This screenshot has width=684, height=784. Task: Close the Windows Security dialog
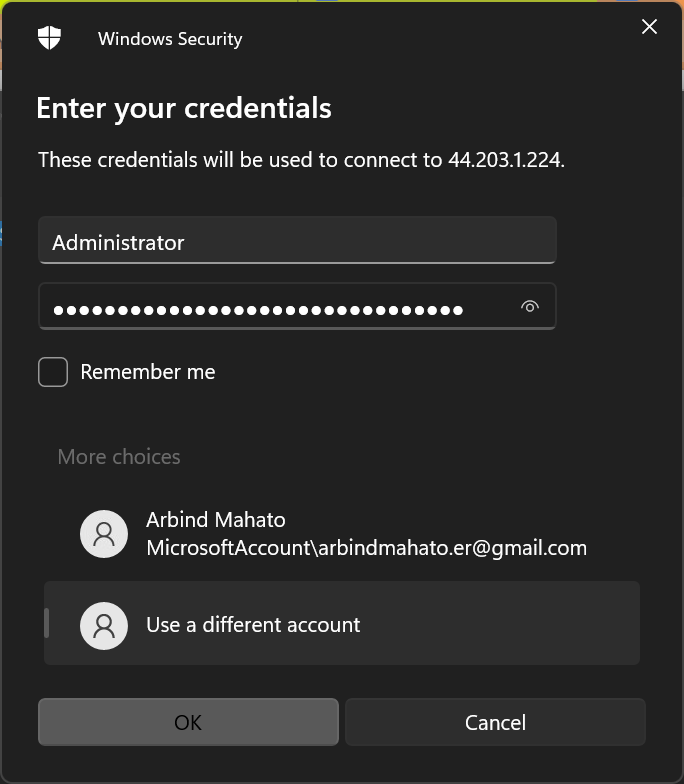point(649,26)
